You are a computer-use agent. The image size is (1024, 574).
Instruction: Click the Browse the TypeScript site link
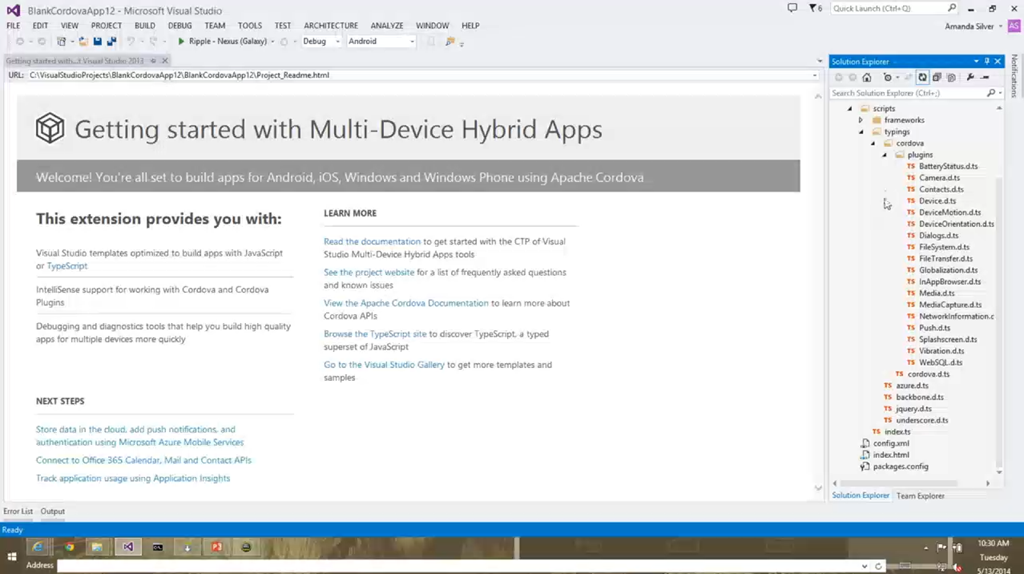(x=375, y=334)
